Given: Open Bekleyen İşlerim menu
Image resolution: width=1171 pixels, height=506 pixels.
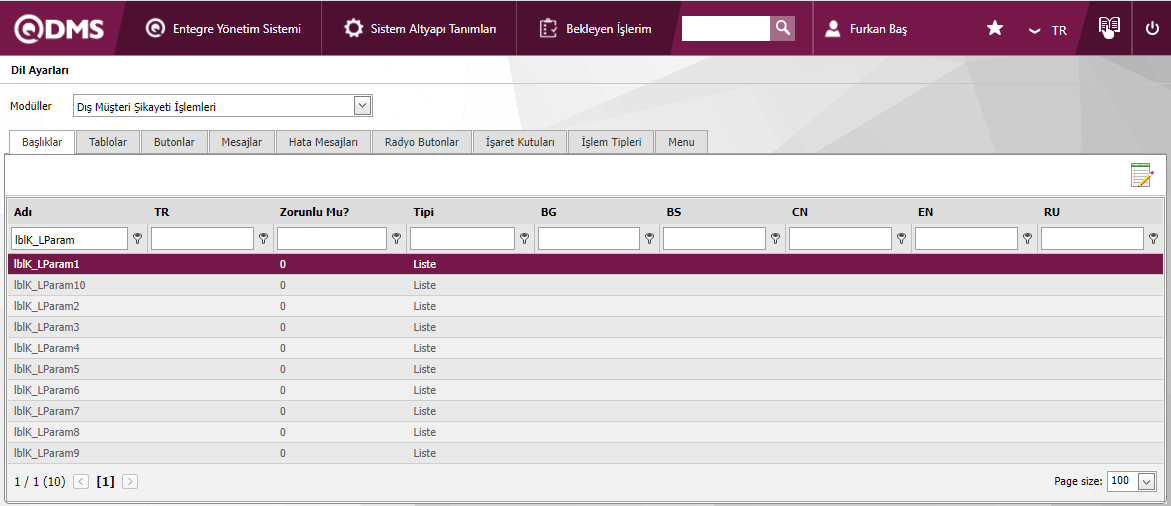Looking at the screenshot, I should 595,29.
